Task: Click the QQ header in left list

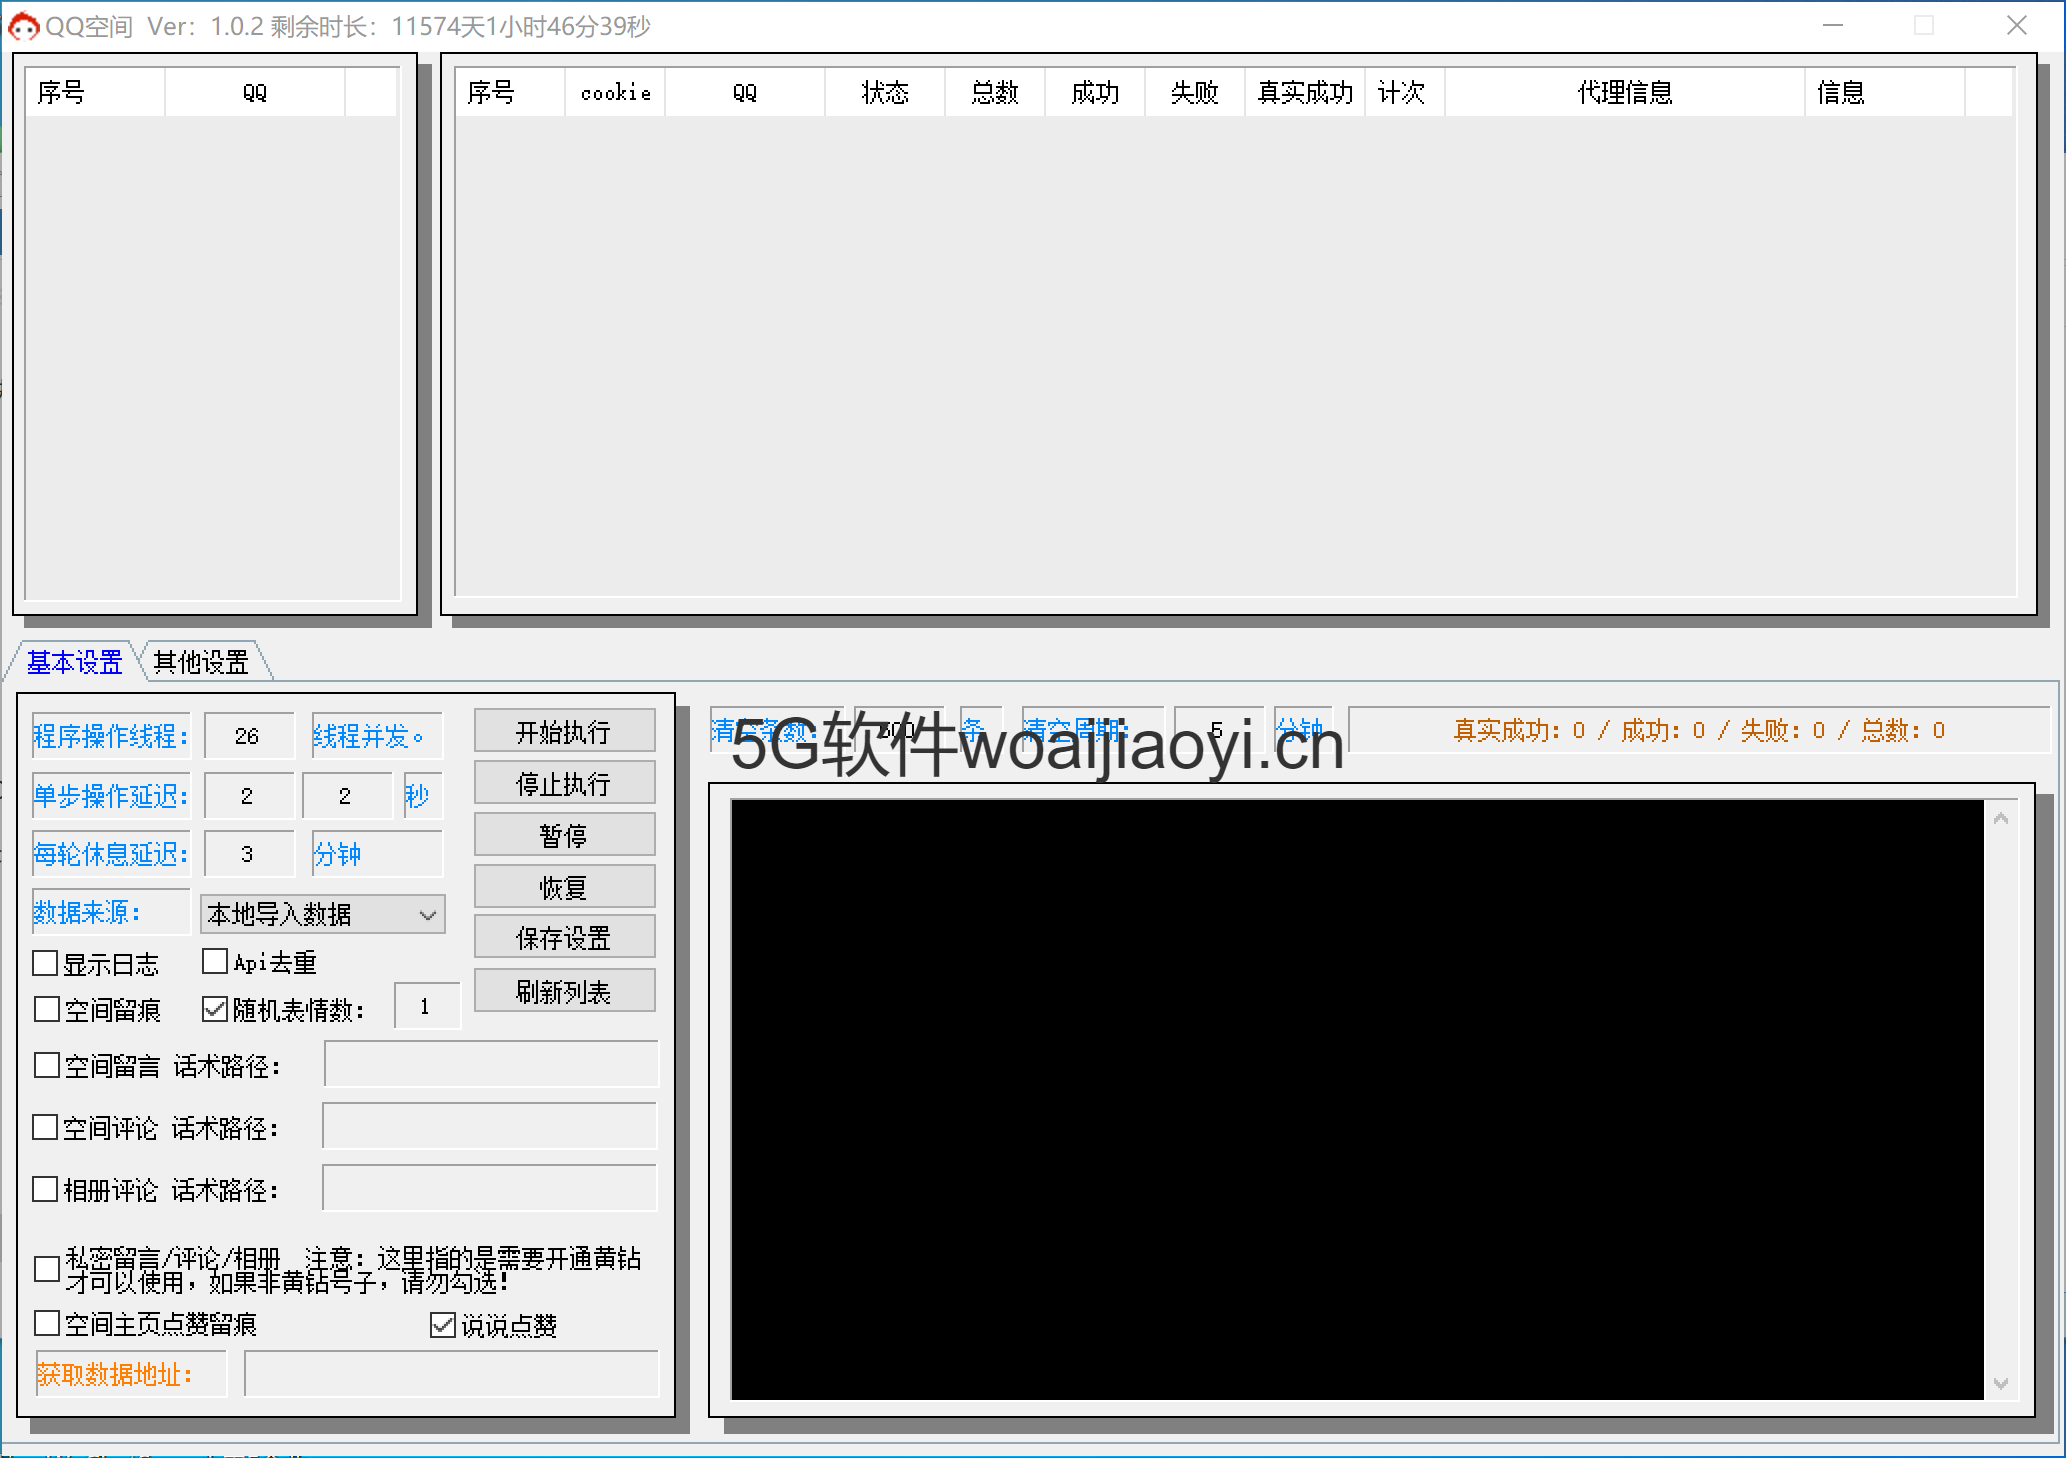Action: (x=255, y=93)
